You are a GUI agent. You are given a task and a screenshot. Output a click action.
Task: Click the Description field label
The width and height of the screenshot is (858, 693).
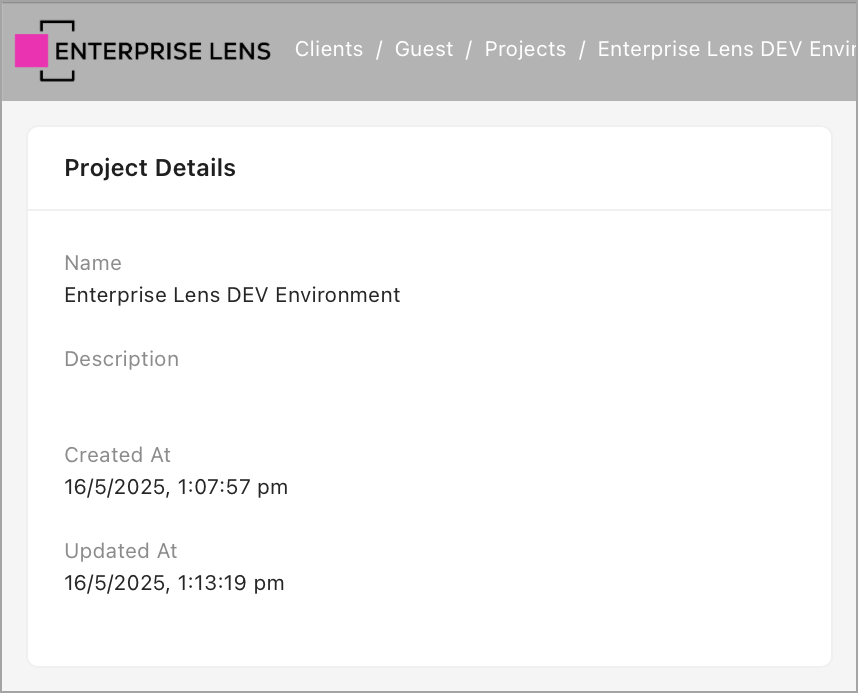point(122,359)
